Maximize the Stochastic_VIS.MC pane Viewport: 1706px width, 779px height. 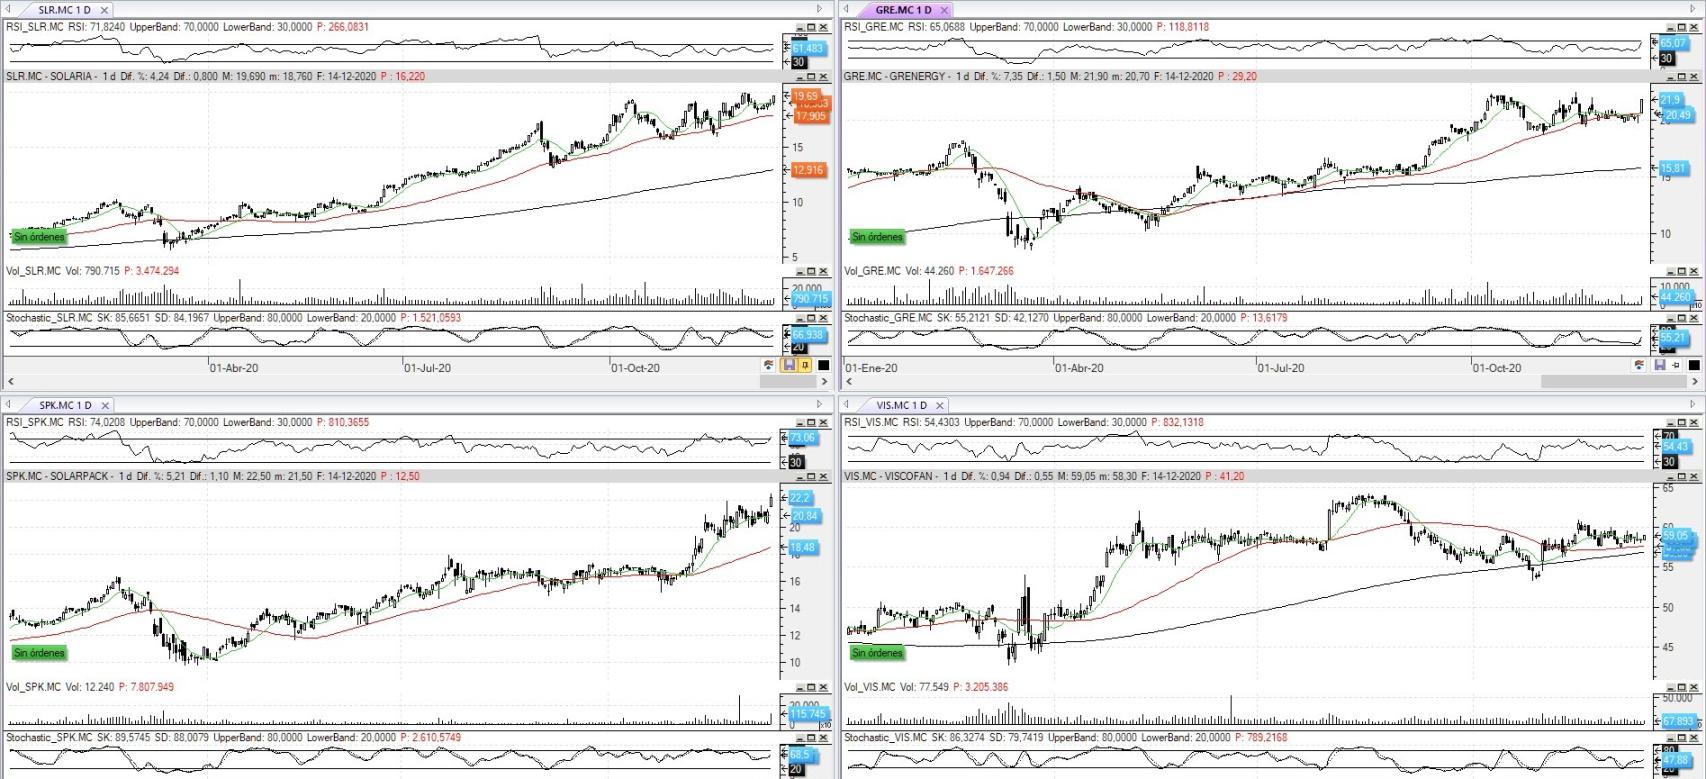point(1681,738)
